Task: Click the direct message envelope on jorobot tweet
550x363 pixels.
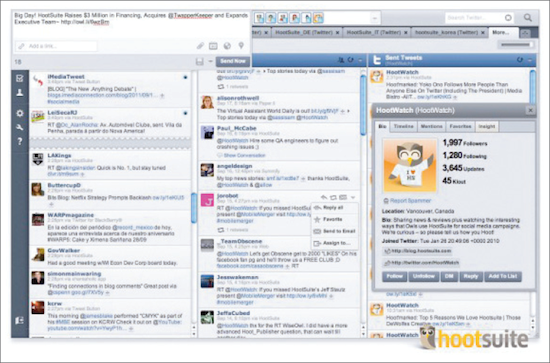Action: tap(343, 197)
